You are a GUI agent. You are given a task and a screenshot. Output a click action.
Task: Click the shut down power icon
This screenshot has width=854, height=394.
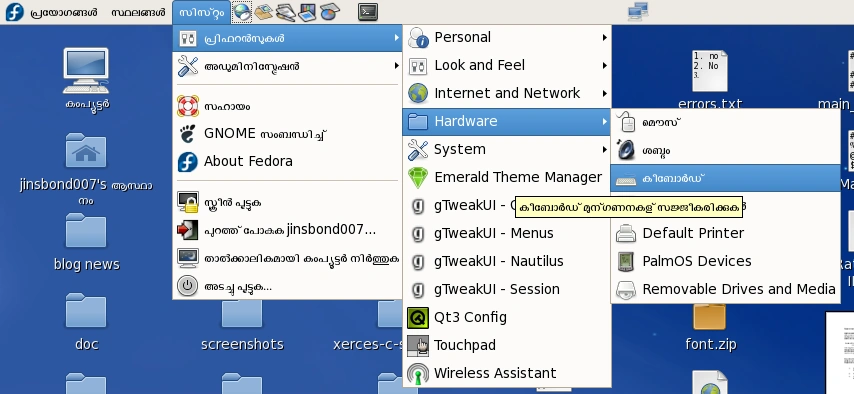[188, 286]
